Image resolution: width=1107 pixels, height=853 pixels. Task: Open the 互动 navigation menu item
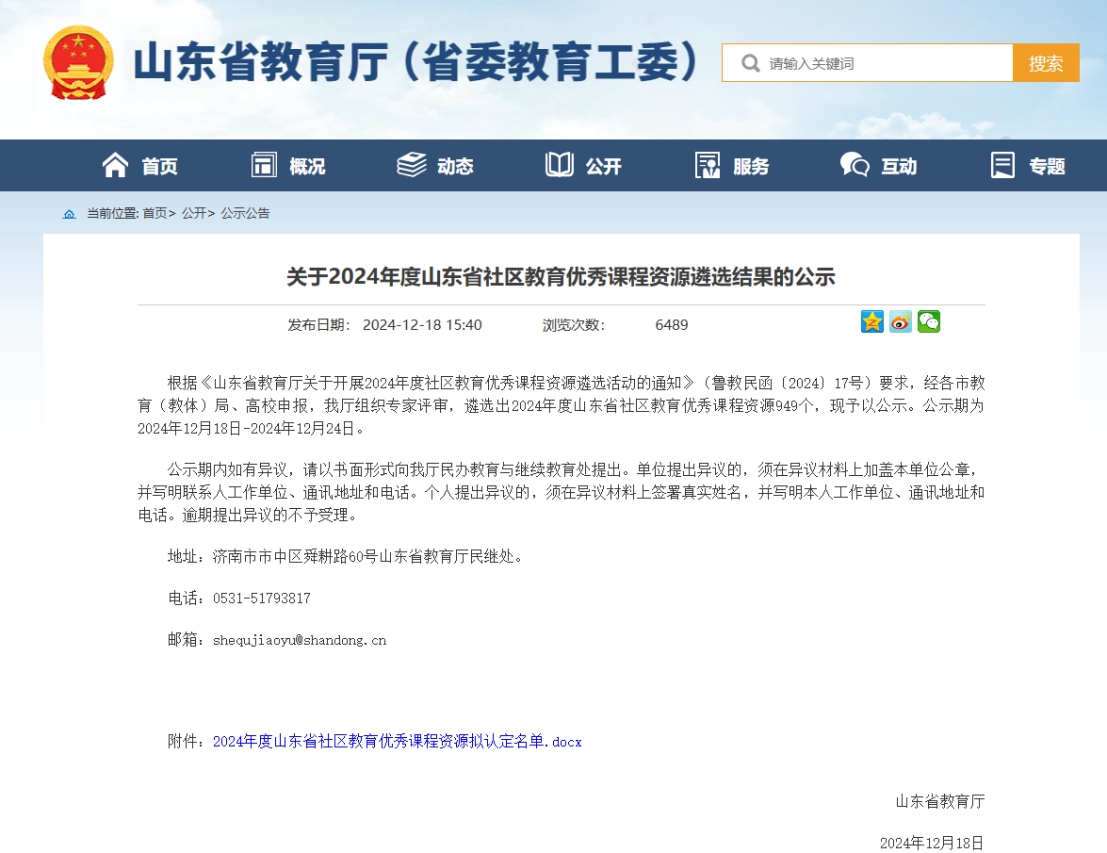899,167
